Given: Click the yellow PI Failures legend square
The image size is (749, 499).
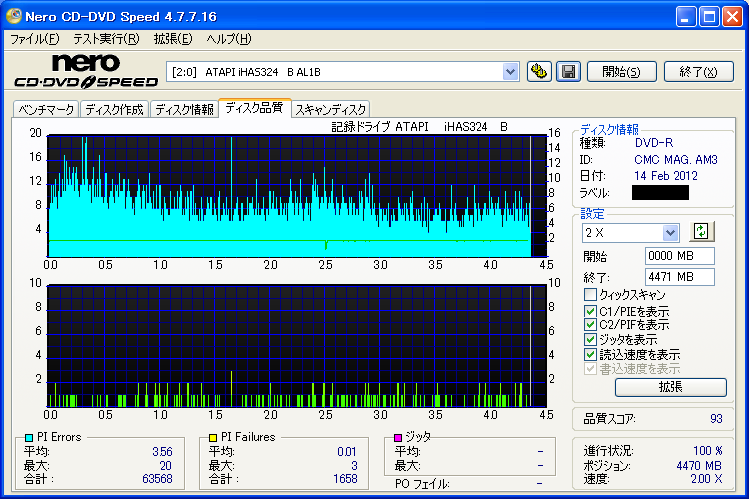Looking at the screenshot, I should coord(213,437).
